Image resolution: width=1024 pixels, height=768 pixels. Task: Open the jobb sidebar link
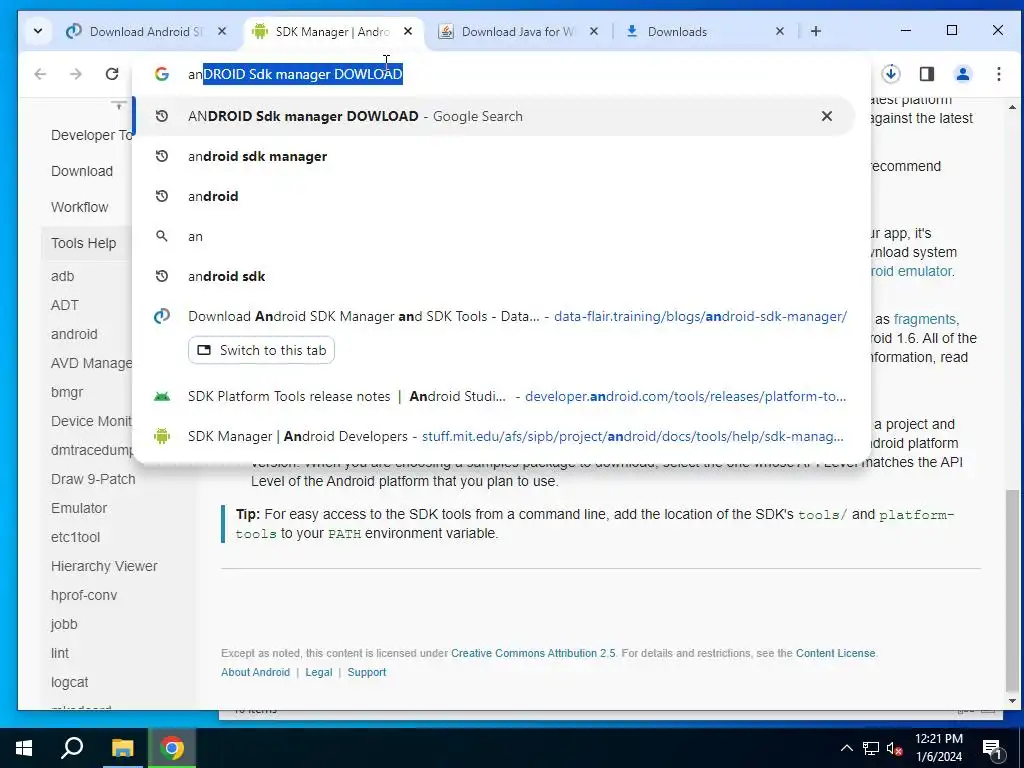[x=63, y=624]
